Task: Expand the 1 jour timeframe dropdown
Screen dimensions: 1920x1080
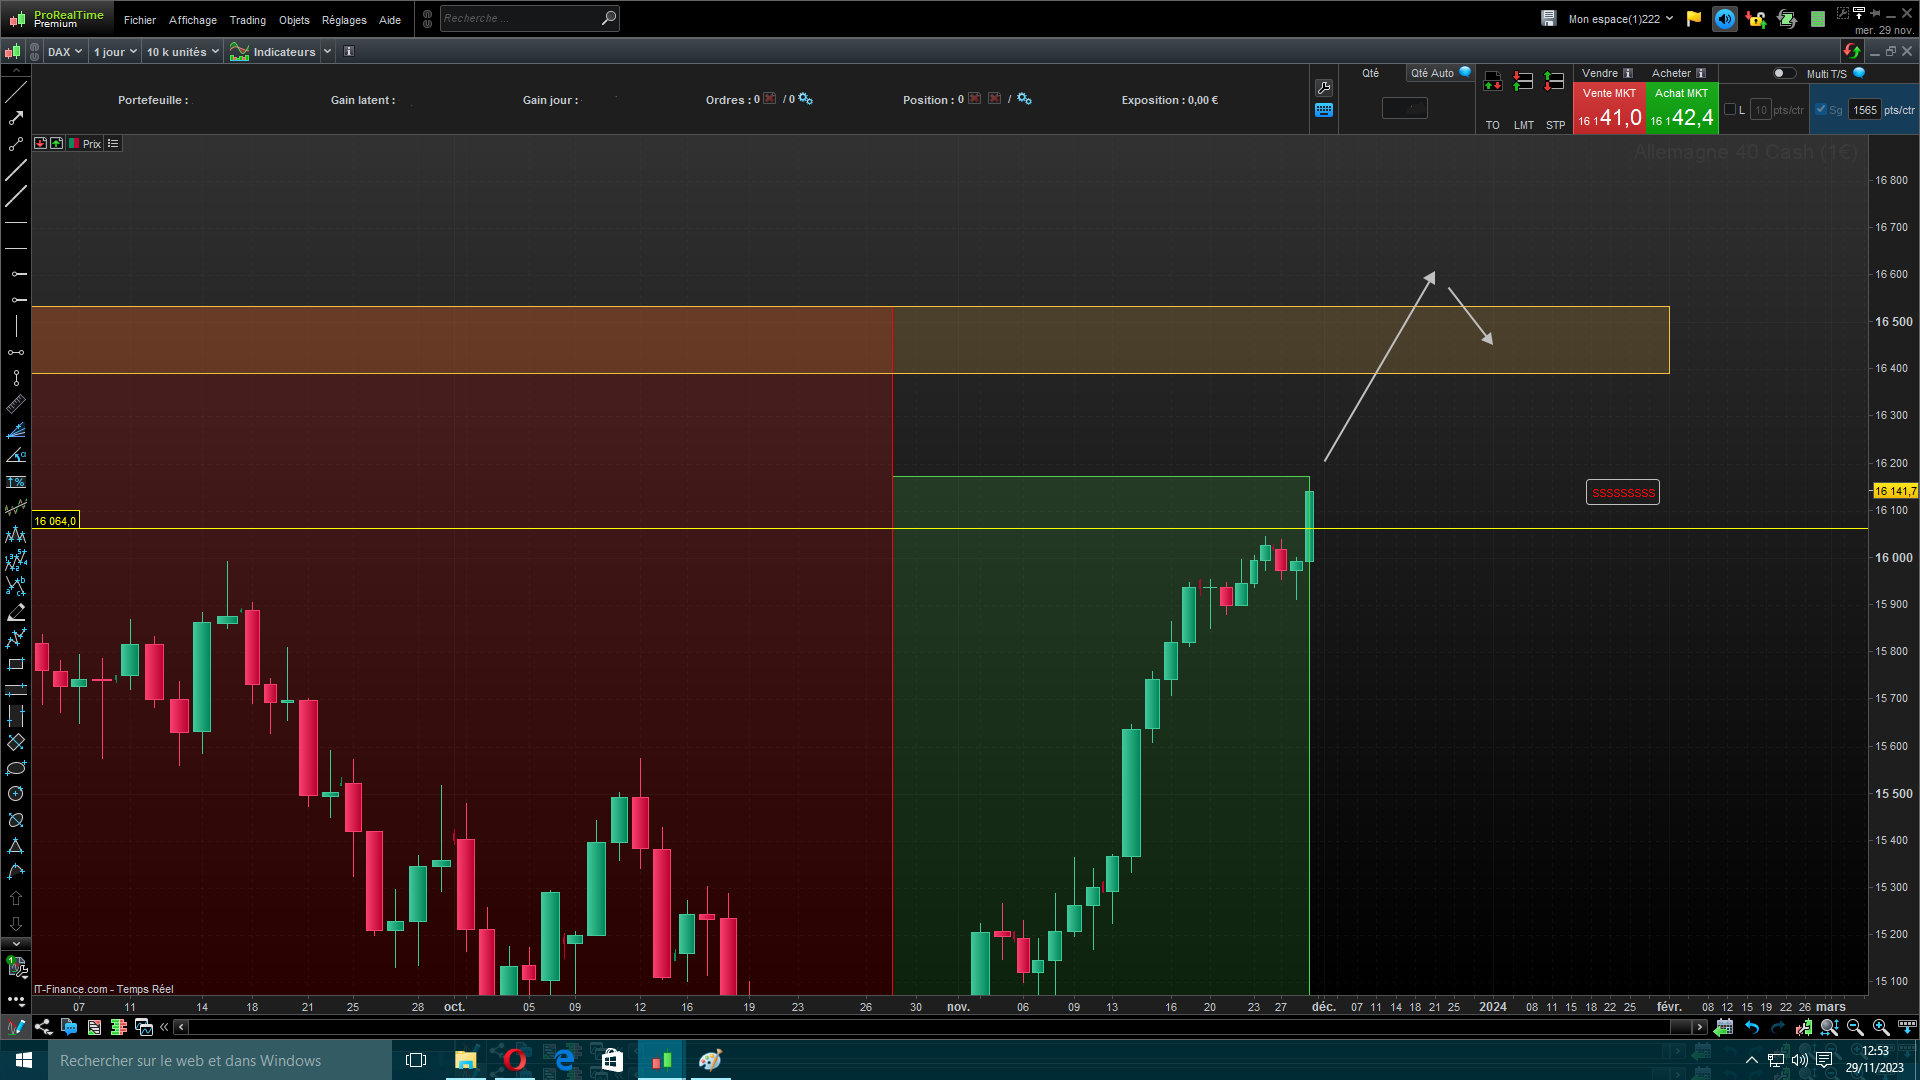Action: 115,52
